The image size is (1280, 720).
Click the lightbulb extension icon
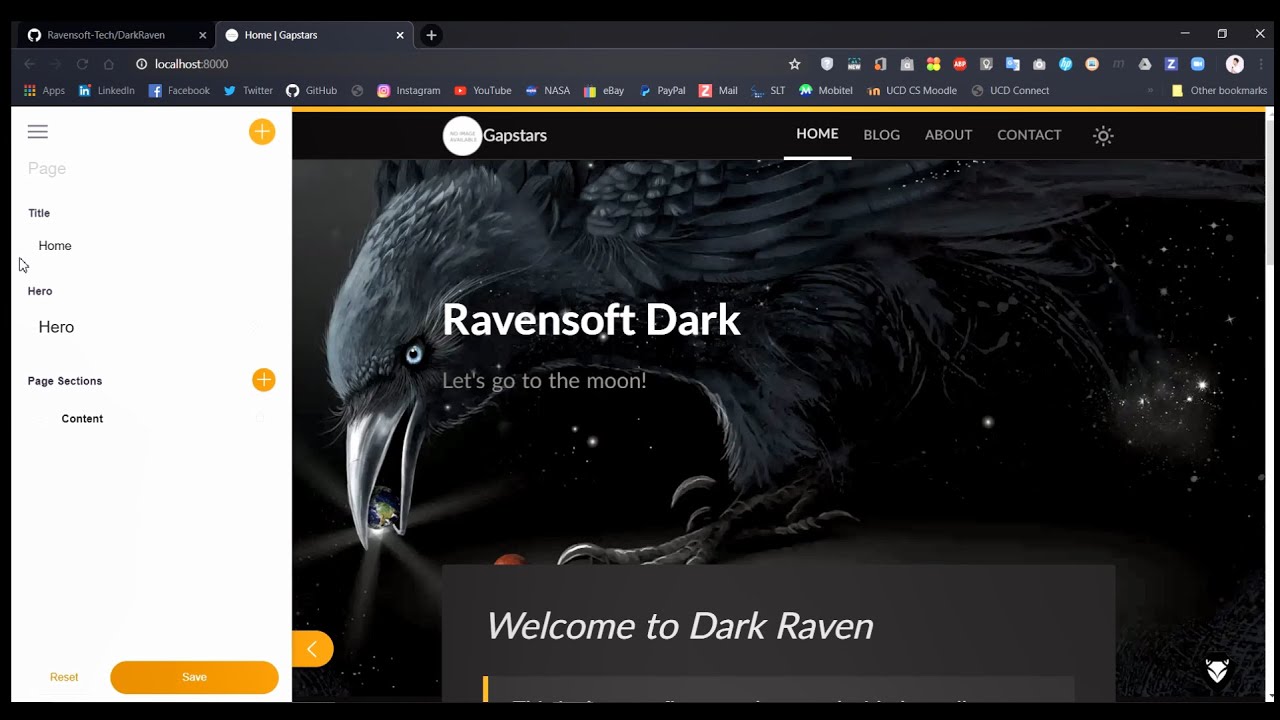pos(986,64)
